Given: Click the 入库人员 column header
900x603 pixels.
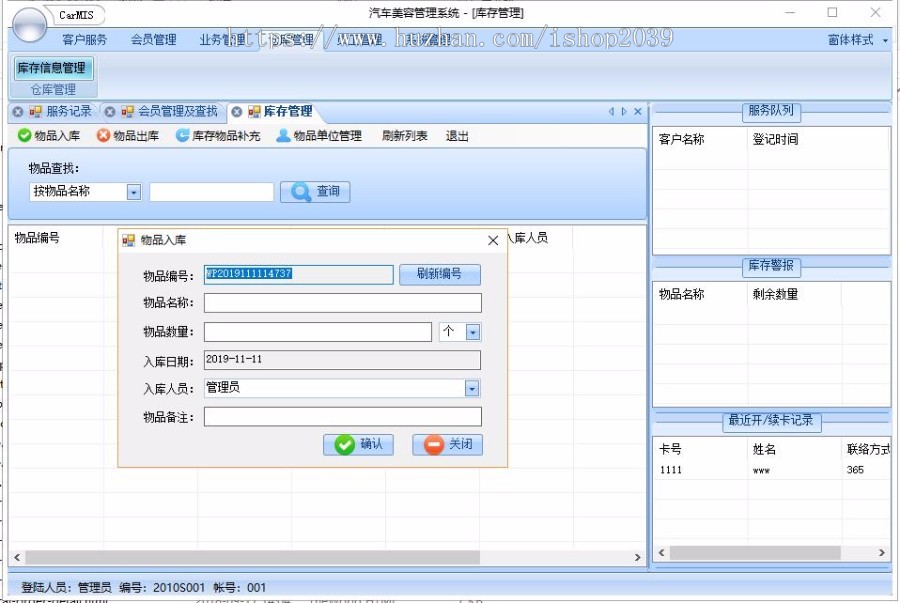Looking at the screenshot, I should tap(527, 238).
